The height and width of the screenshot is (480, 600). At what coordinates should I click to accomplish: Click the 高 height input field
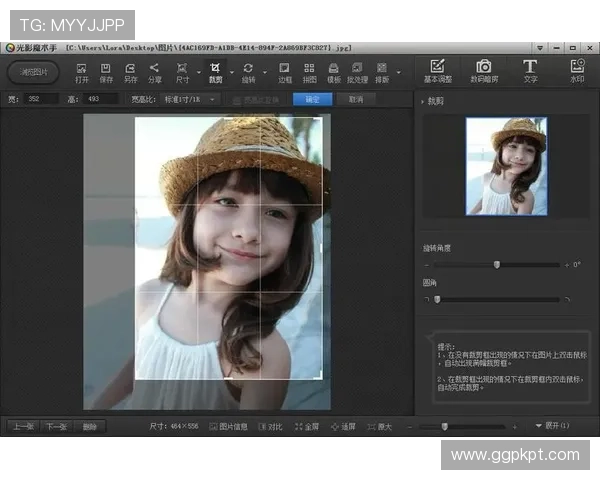101,99
